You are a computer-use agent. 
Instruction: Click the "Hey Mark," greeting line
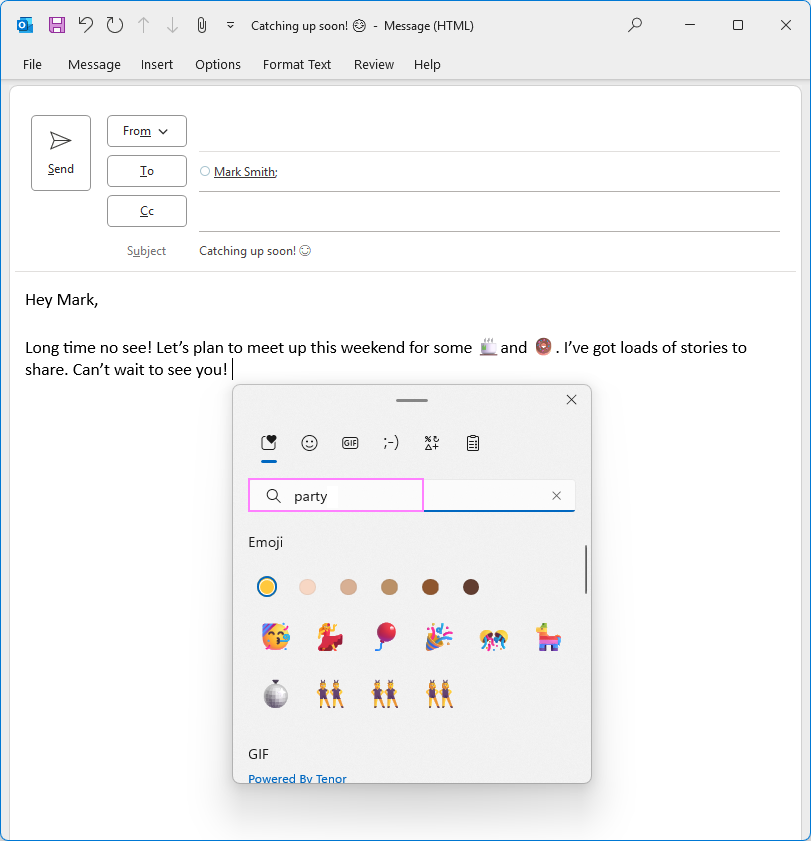(62, 300)
